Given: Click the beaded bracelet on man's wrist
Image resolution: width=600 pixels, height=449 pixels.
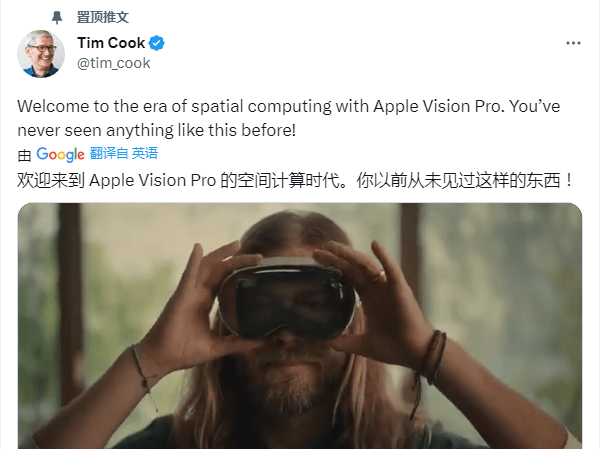Looking at the screenshot, I should tap(435, 357).
